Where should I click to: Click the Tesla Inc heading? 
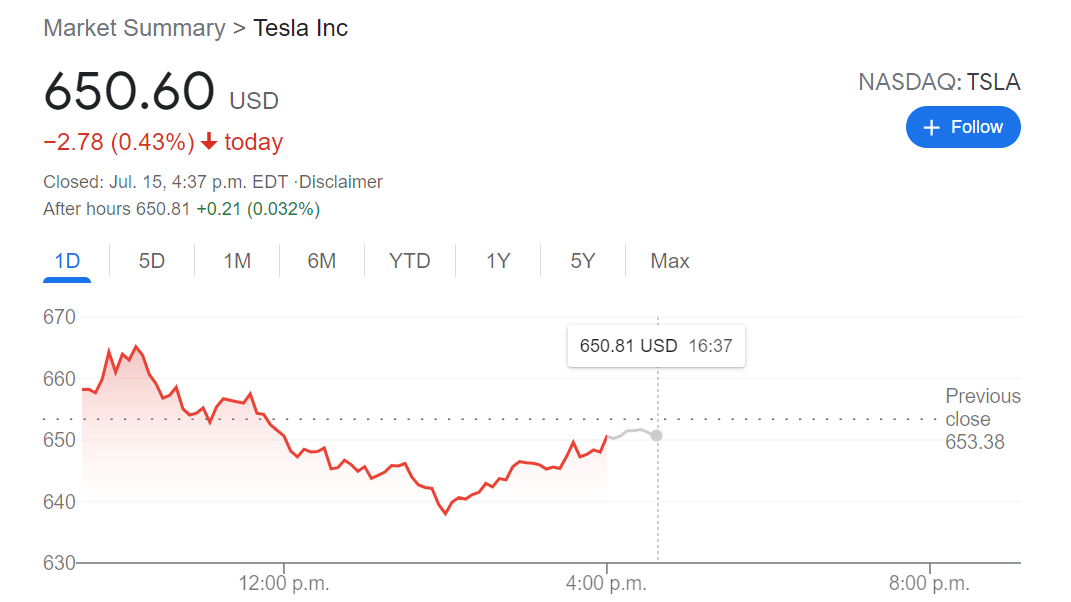pyautogui.click(x=301, y=28)
